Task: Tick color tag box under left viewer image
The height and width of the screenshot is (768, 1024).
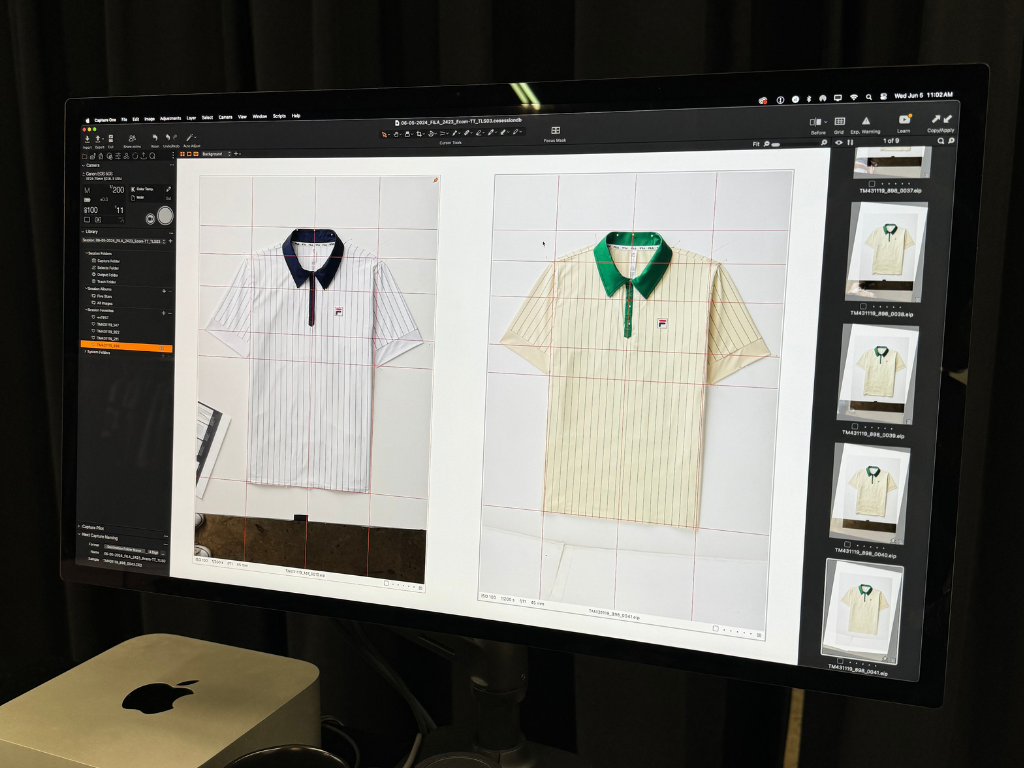Action: (x=387, y=583)
